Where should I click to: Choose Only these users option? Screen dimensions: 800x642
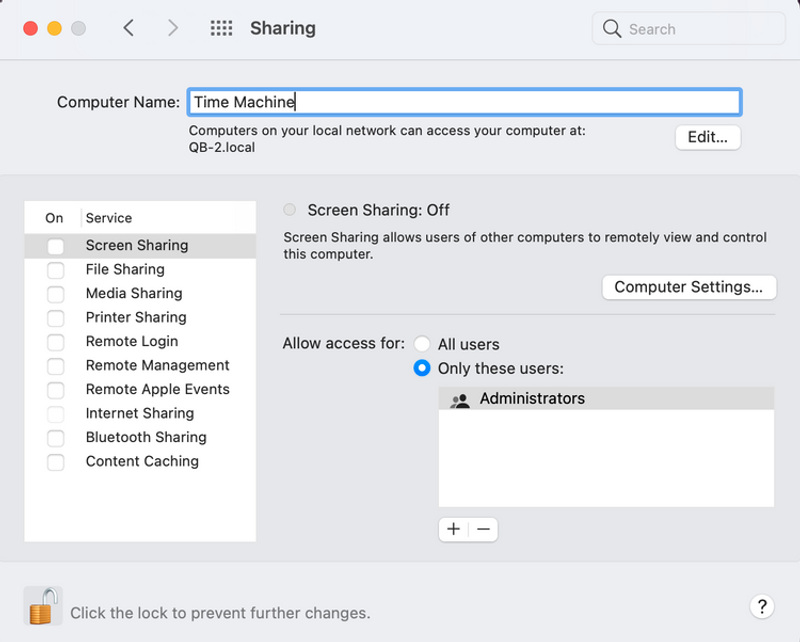tap(422, 368)
